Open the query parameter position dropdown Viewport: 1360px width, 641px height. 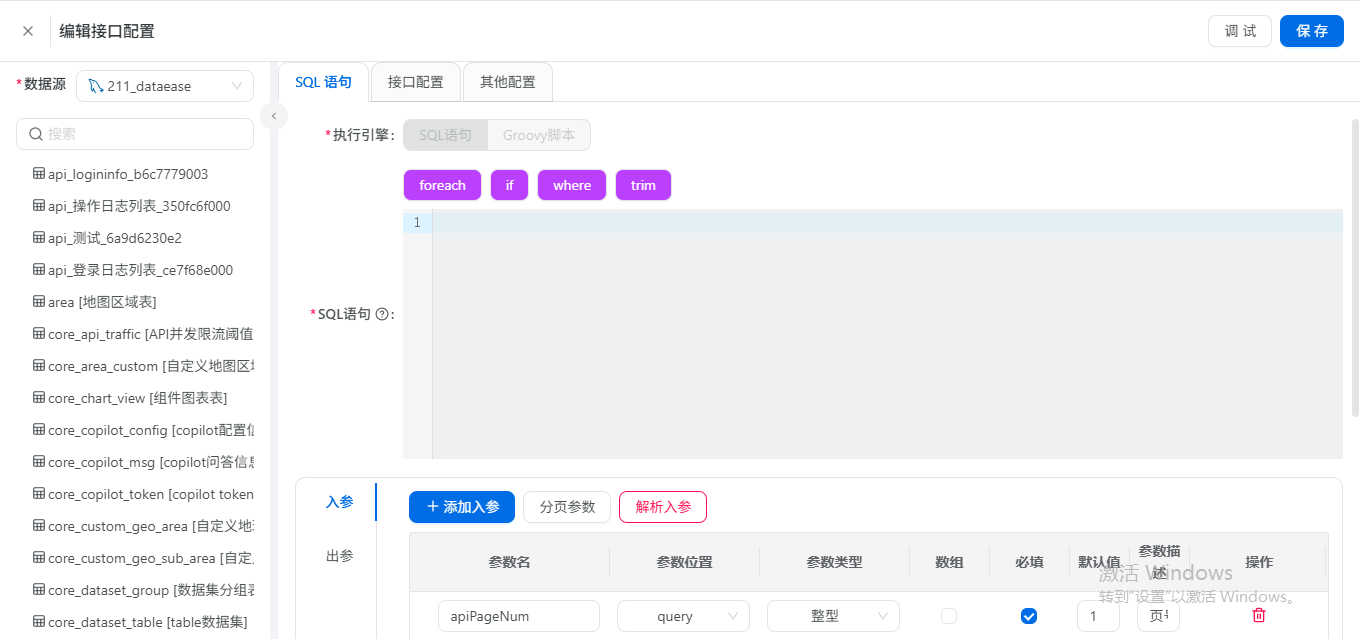click(683, 616)
